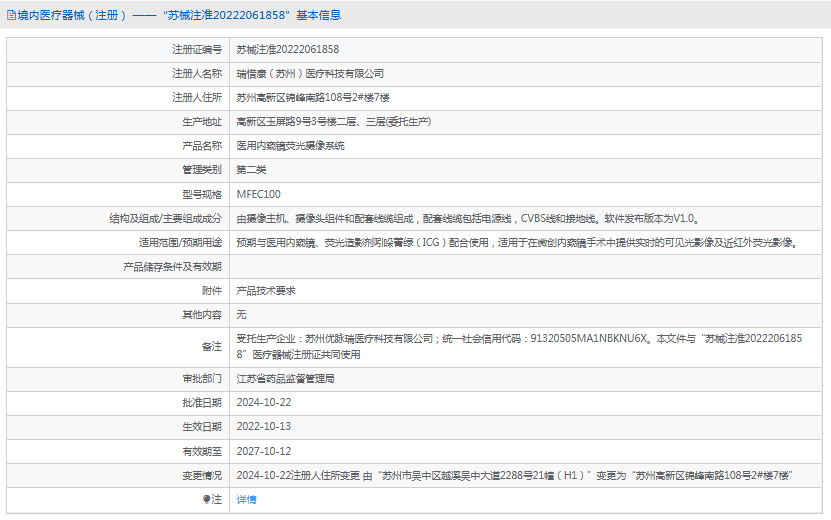This screenshot has height=520, width=831.
Task: Select approval department 江苏省药品监督管理局
Action: (x=285, y=378)
